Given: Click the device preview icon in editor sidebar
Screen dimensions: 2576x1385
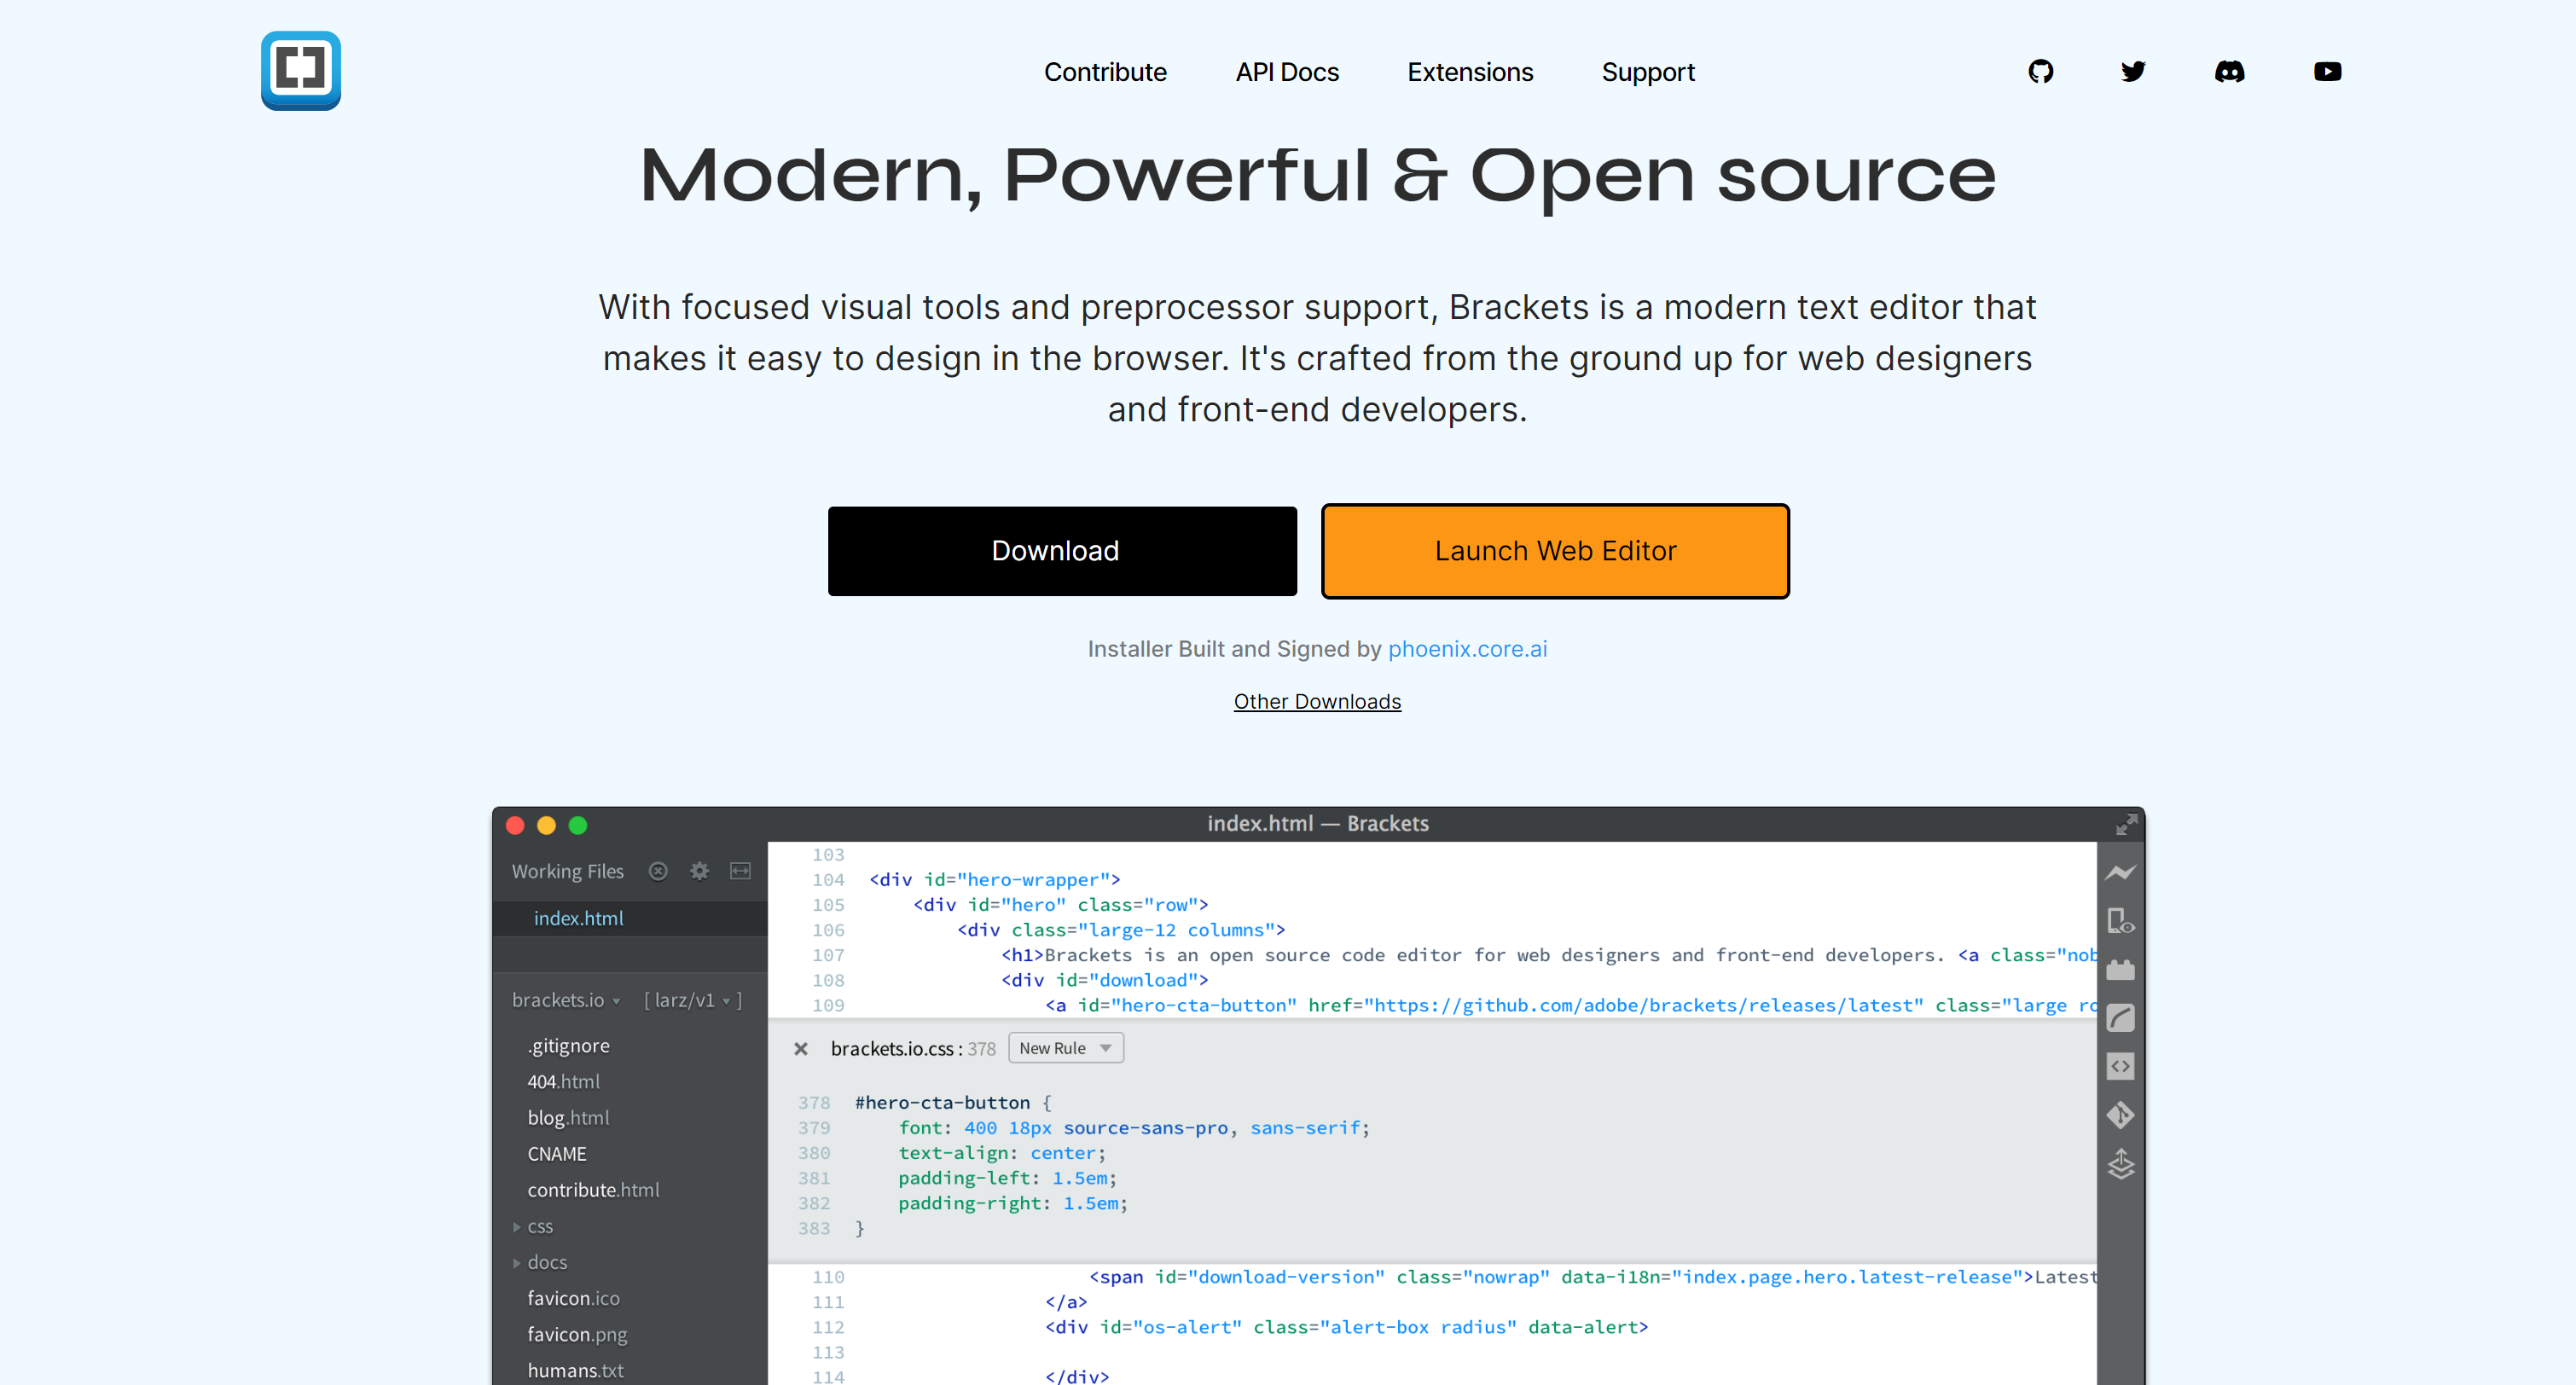Looking at the screenshot, I should coord(2120,921).
